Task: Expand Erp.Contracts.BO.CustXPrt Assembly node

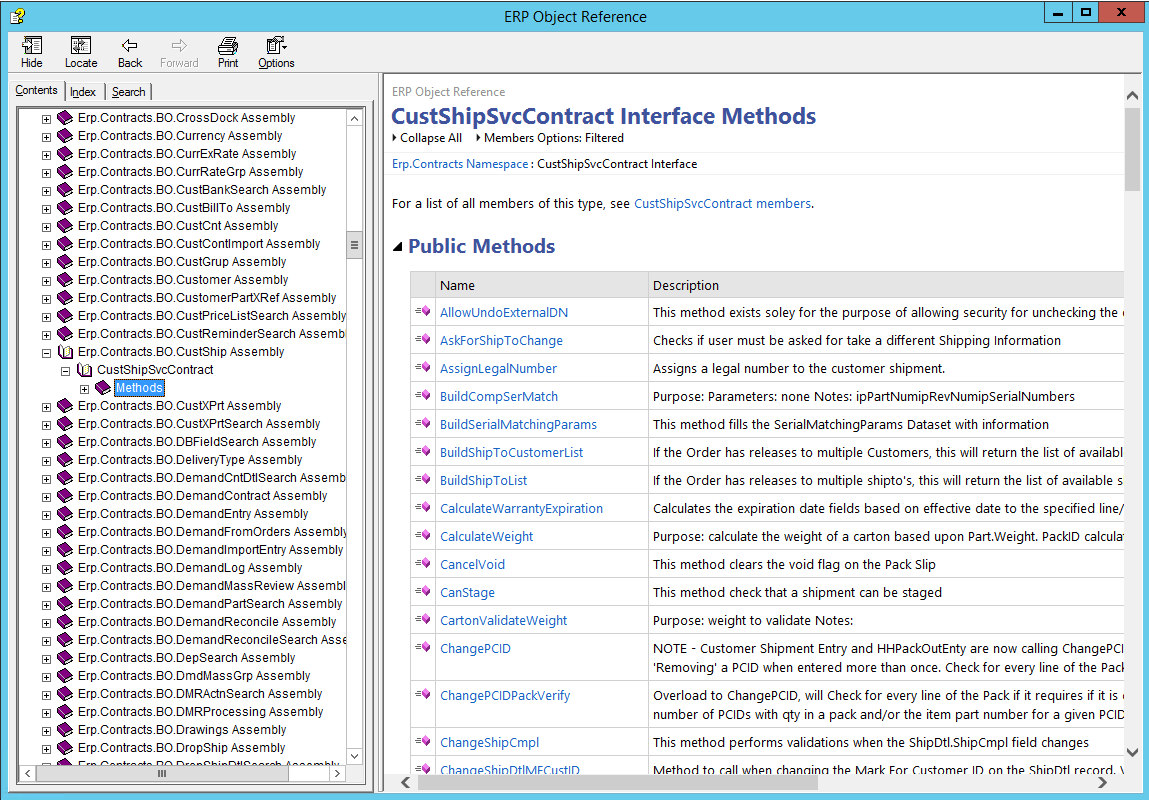Action: [x=46, y=407]
